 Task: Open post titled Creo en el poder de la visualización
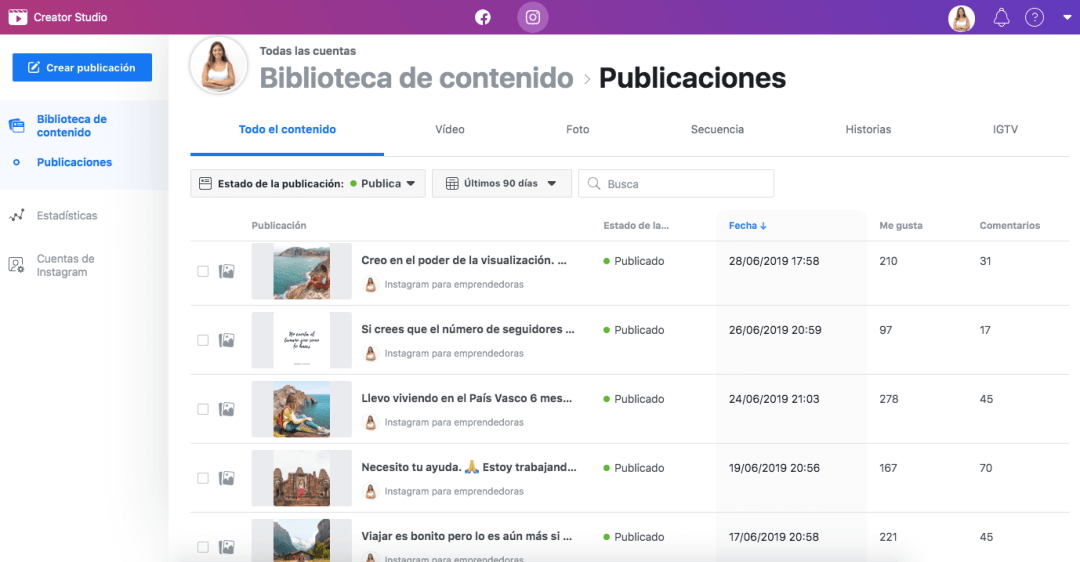click(x=464, y=260)
